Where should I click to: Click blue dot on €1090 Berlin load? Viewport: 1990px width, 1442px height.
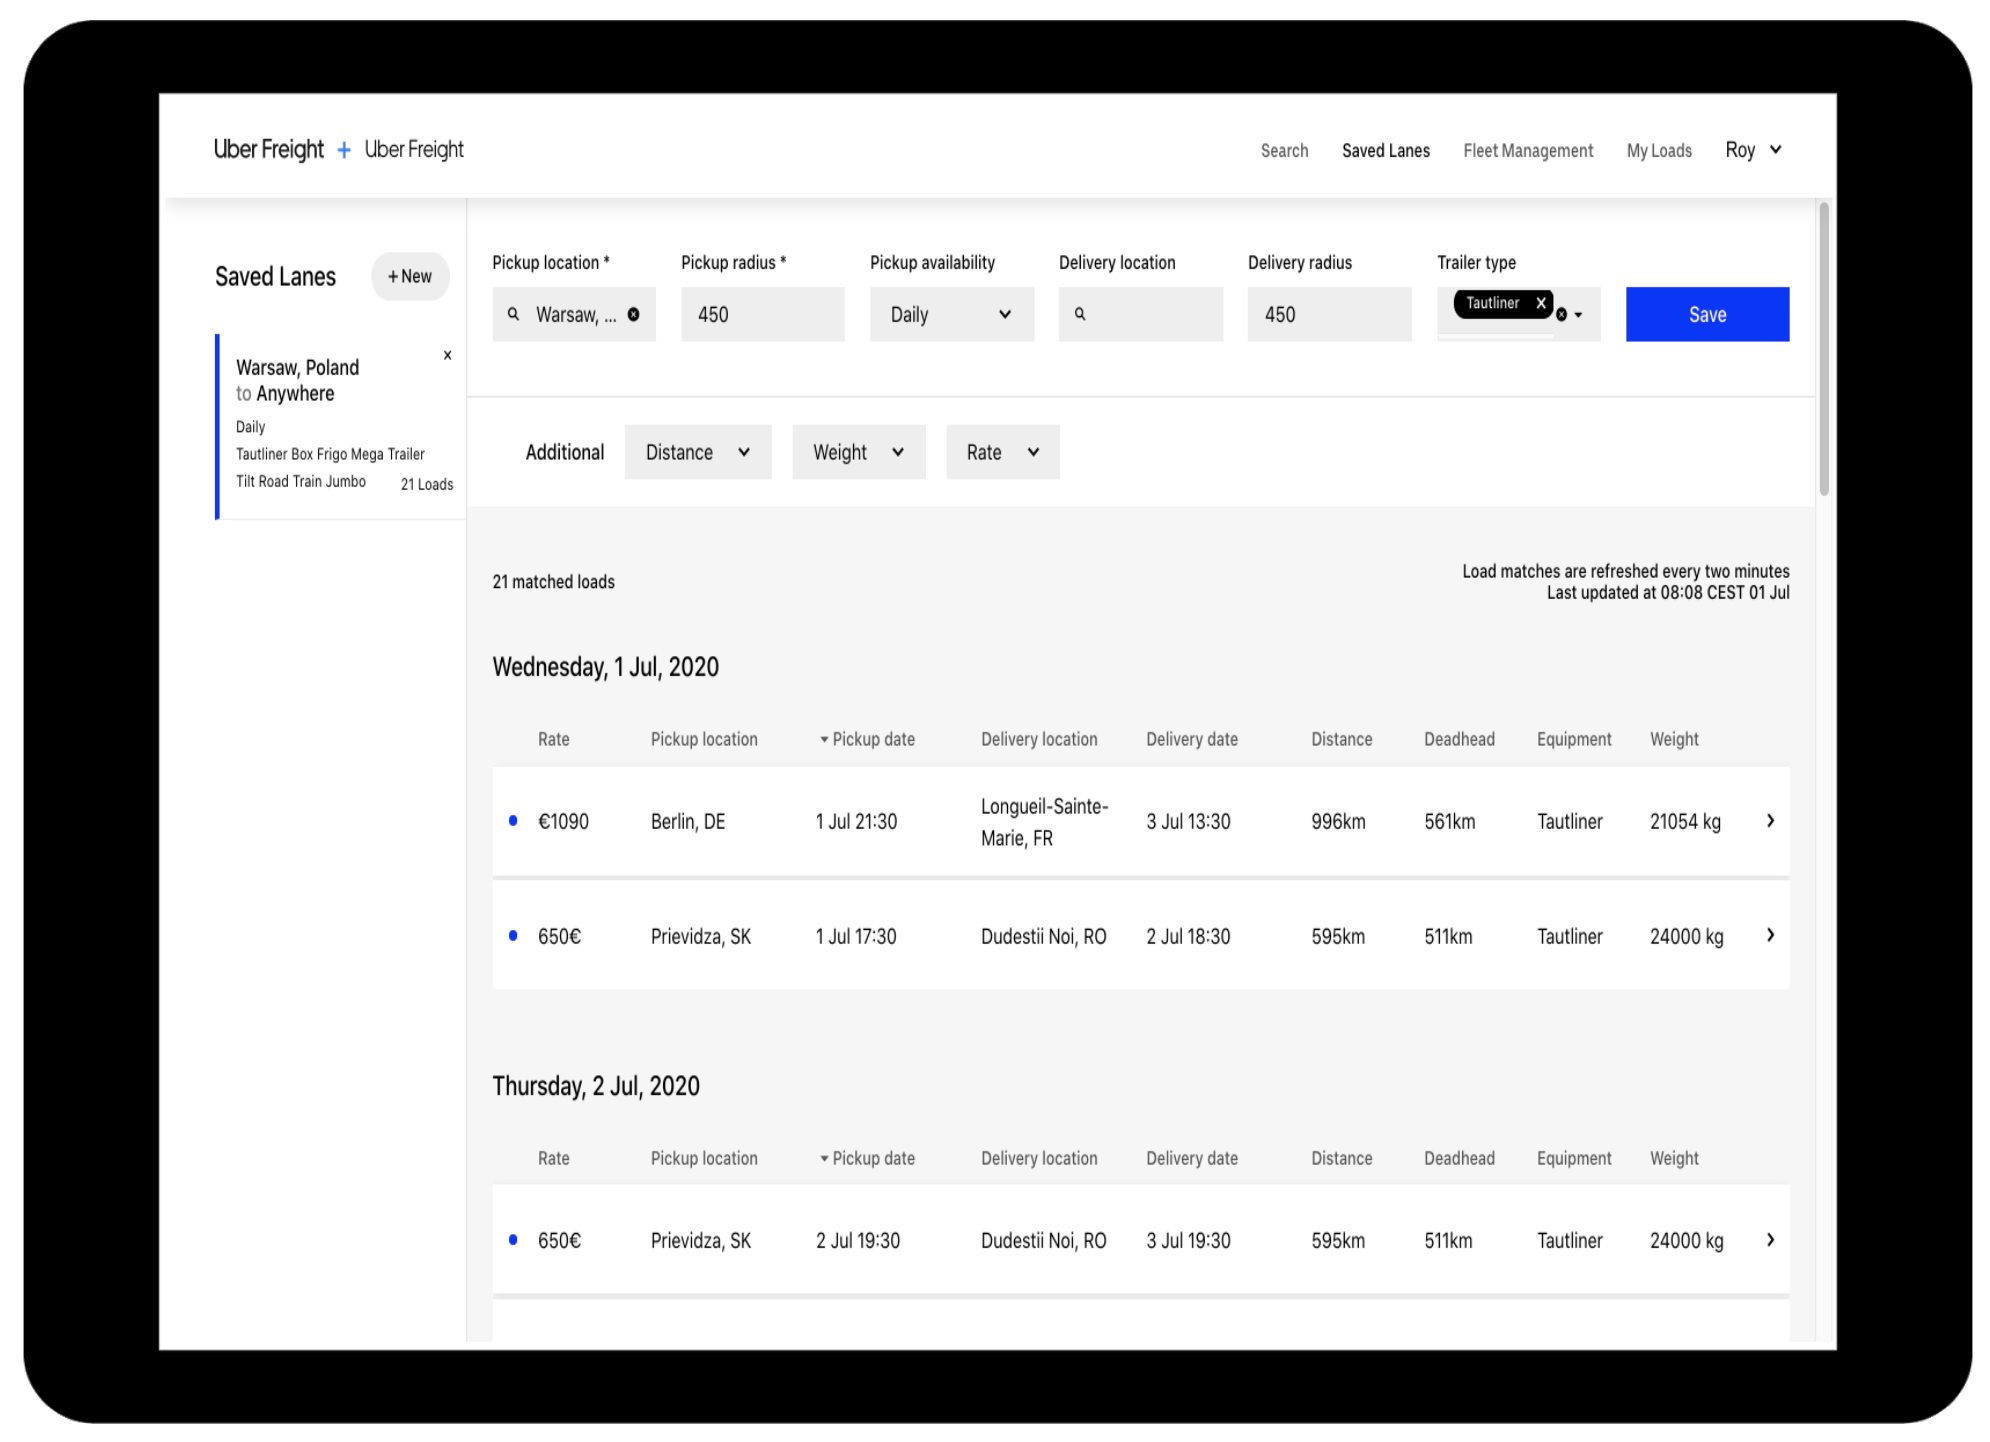coord(513,821)
